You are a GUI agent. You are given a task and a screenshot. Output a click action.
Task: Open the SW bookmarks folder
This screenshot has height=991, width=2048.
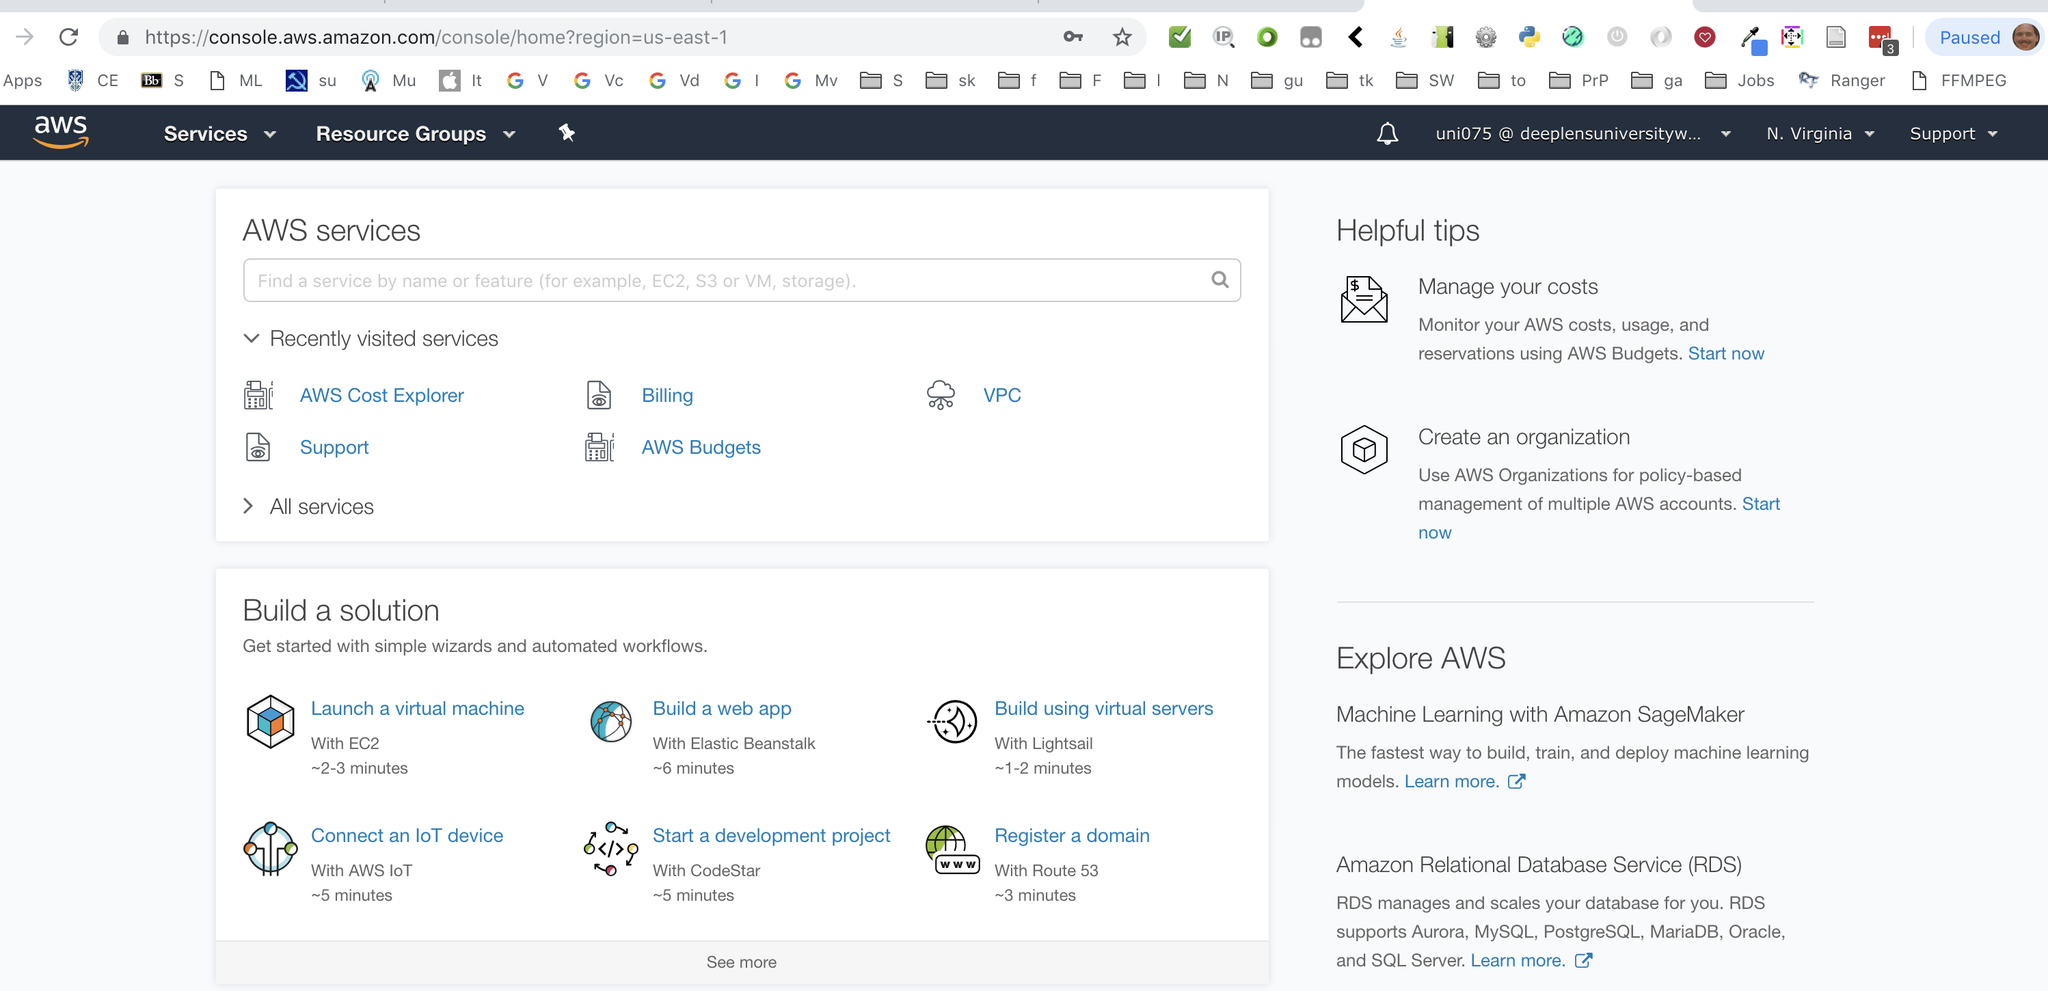[x=1425, y=80]
